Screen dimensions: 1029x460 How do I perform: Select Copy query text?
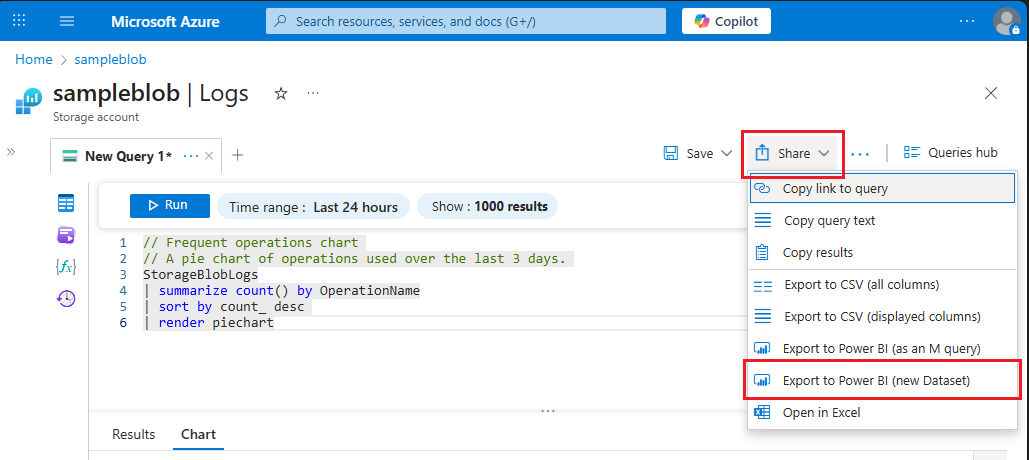pos(883,220)
